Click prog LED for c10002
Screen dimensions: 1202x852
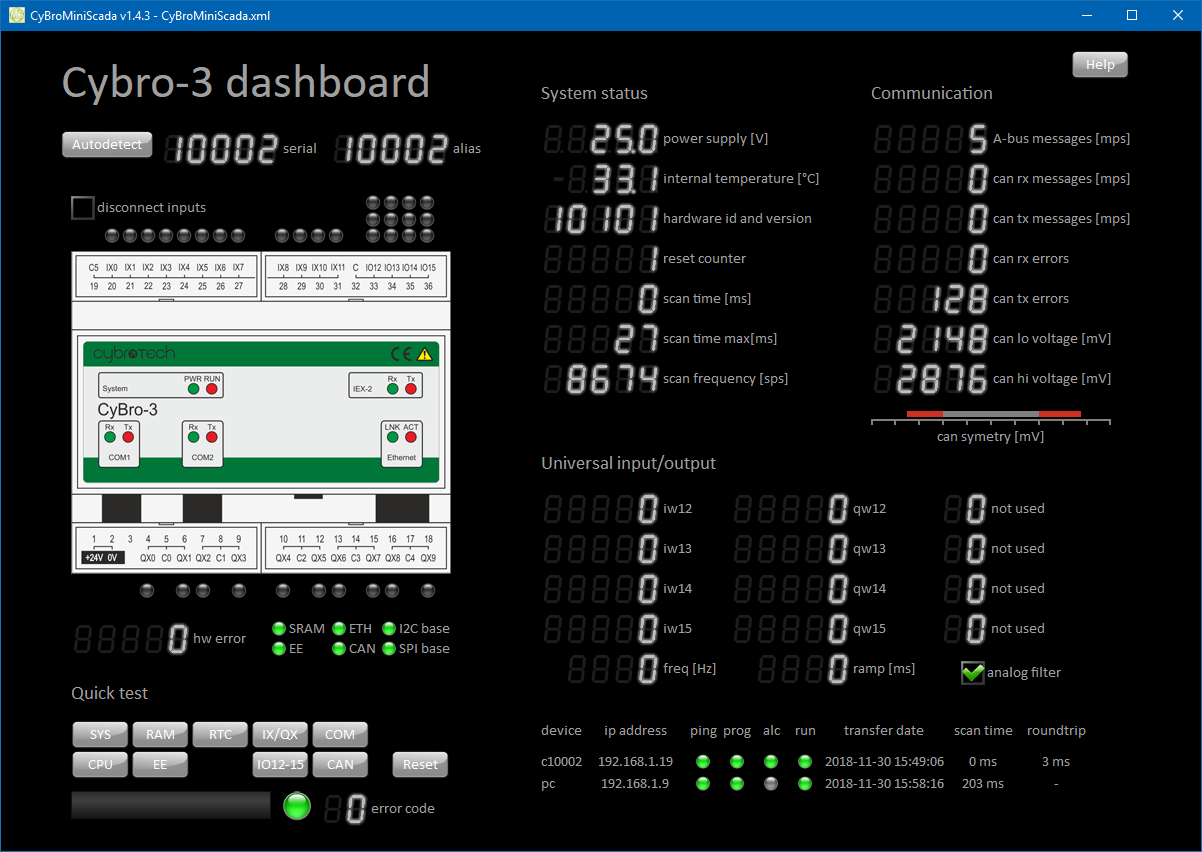click(737, 762)
